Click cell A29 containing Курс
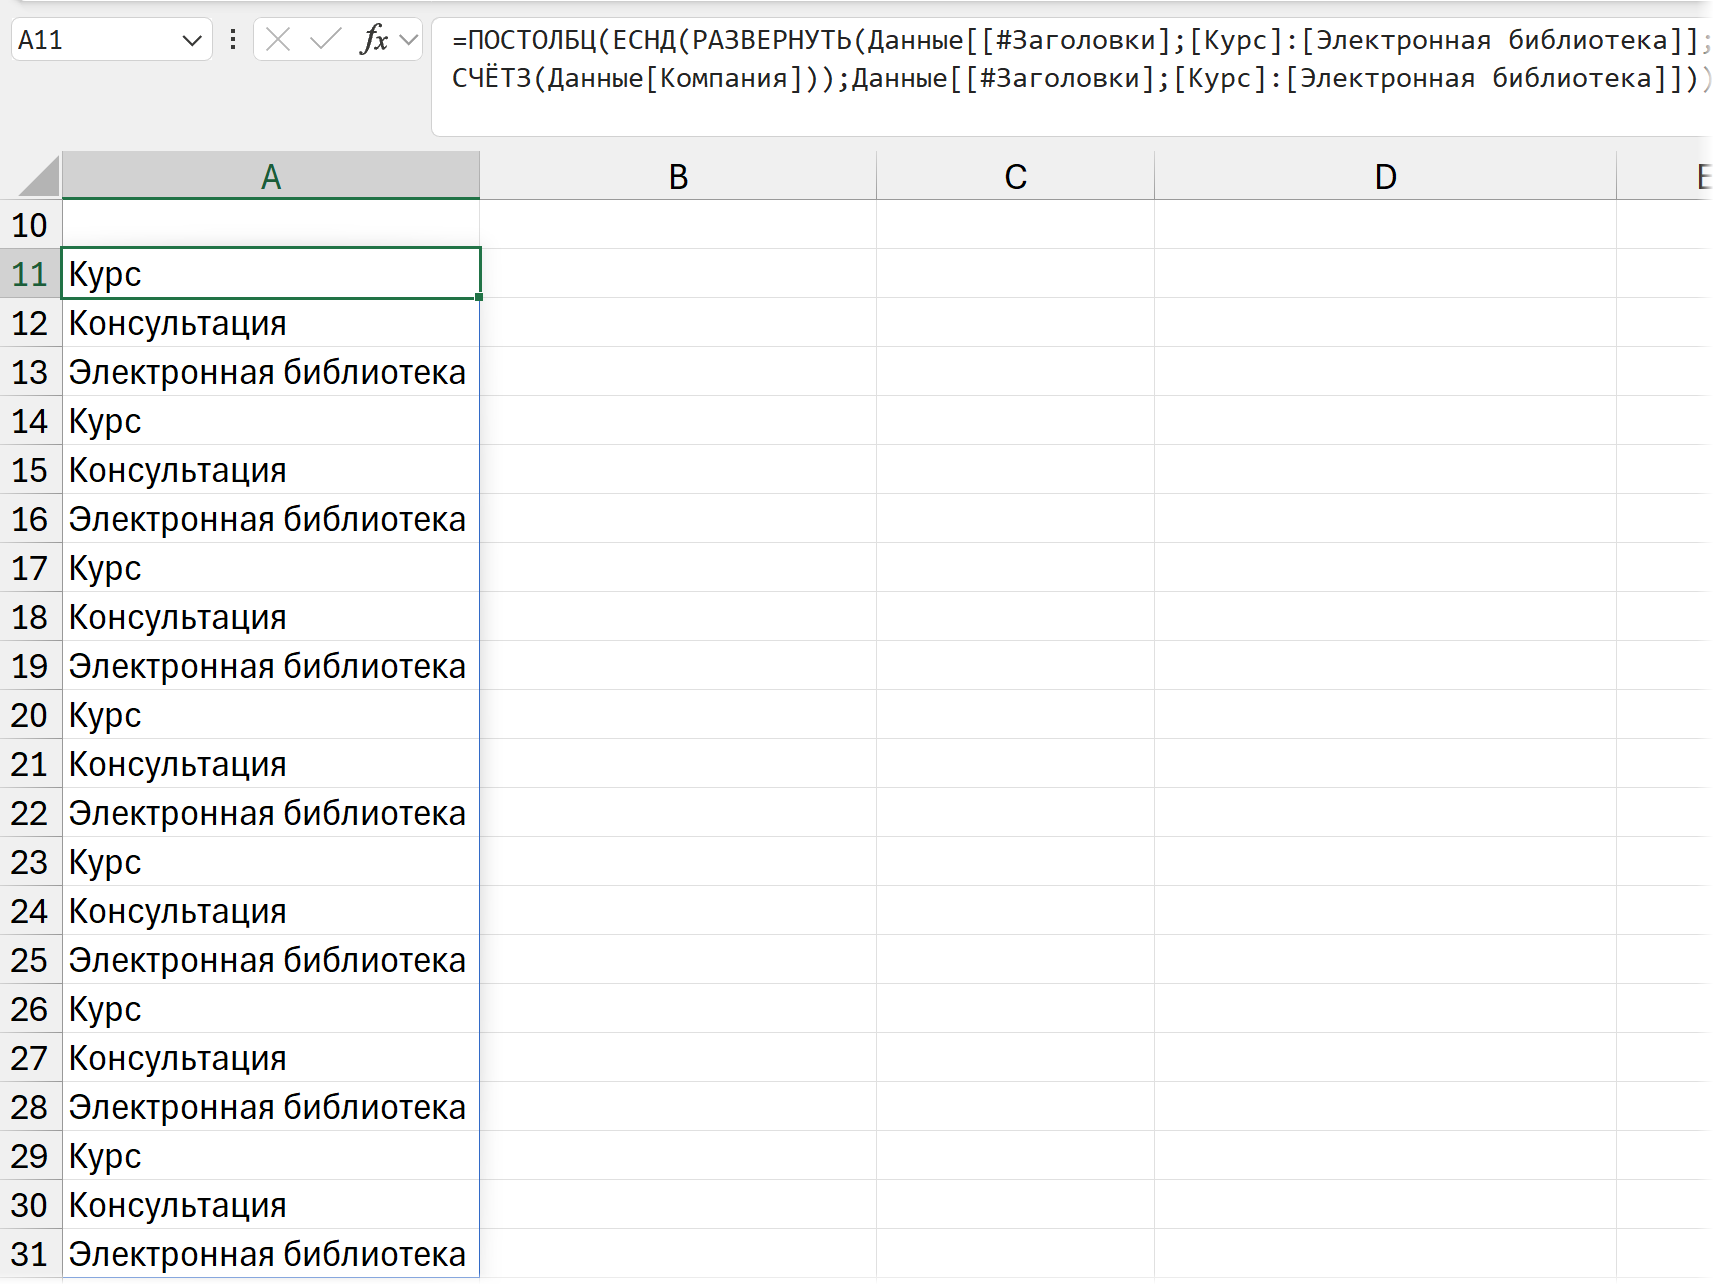Screen dimensions: 1714x1285 click(271, 1156)
